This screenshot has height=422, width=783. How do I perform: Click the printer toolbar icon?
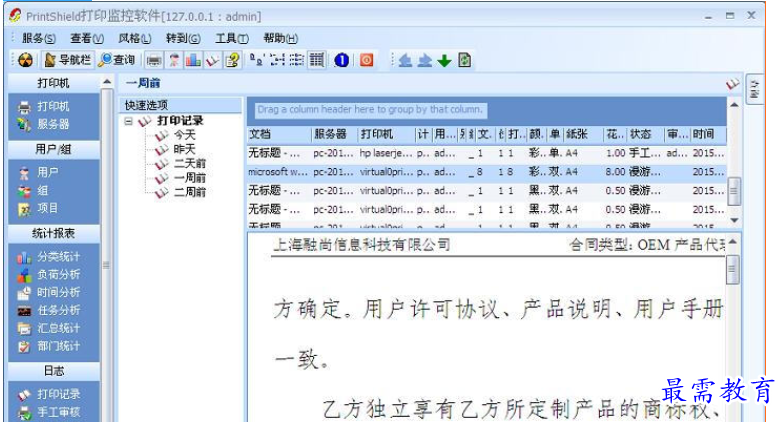pyautogui.click(x=154, y=60)
